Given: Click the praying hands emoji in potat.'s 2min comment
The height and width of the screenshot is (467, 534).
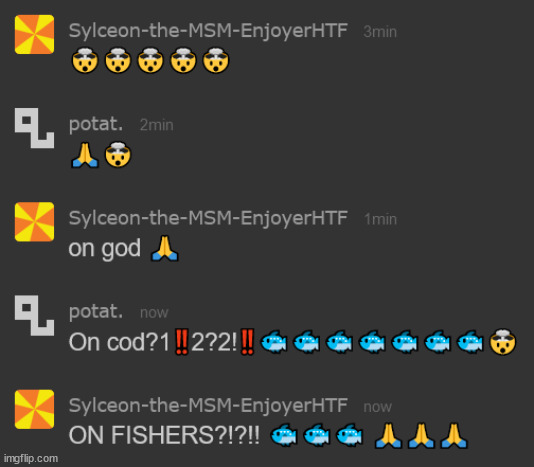Looking at the screenshot, I should point(85,155).
